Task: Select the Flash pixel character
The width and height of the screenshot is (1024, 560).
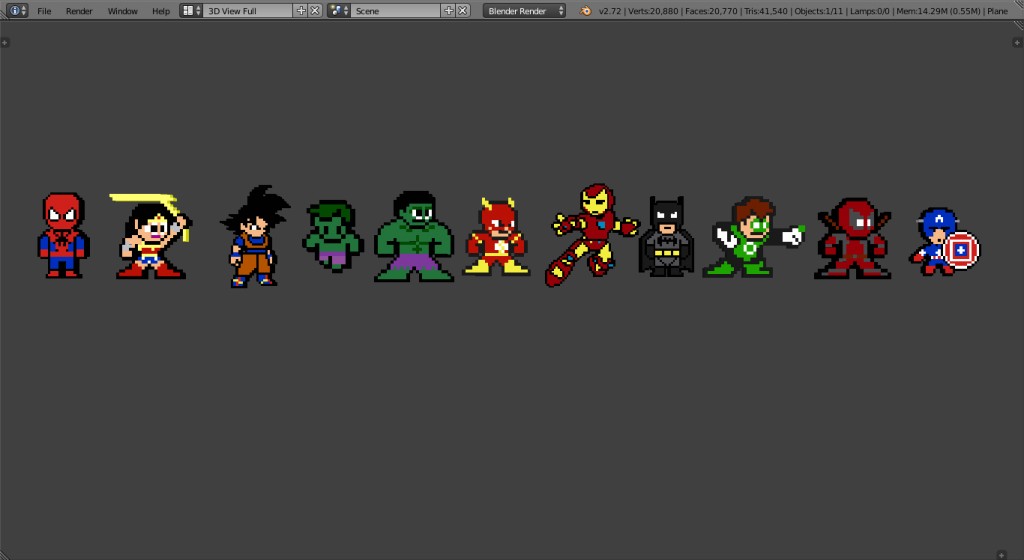Action: click(x=496, y=236)
